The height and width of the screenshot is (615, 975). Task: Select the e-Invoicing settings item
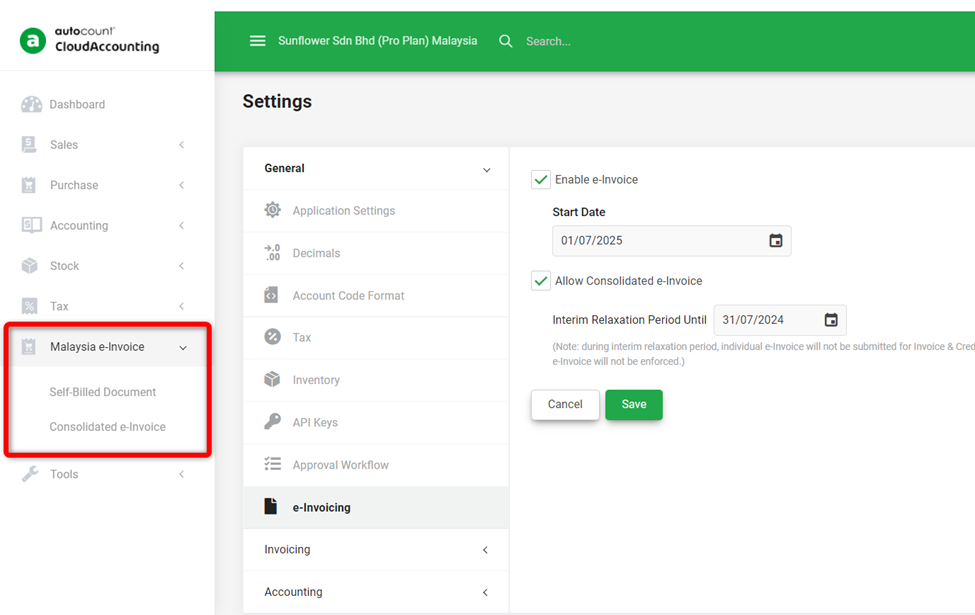(376, 507)
